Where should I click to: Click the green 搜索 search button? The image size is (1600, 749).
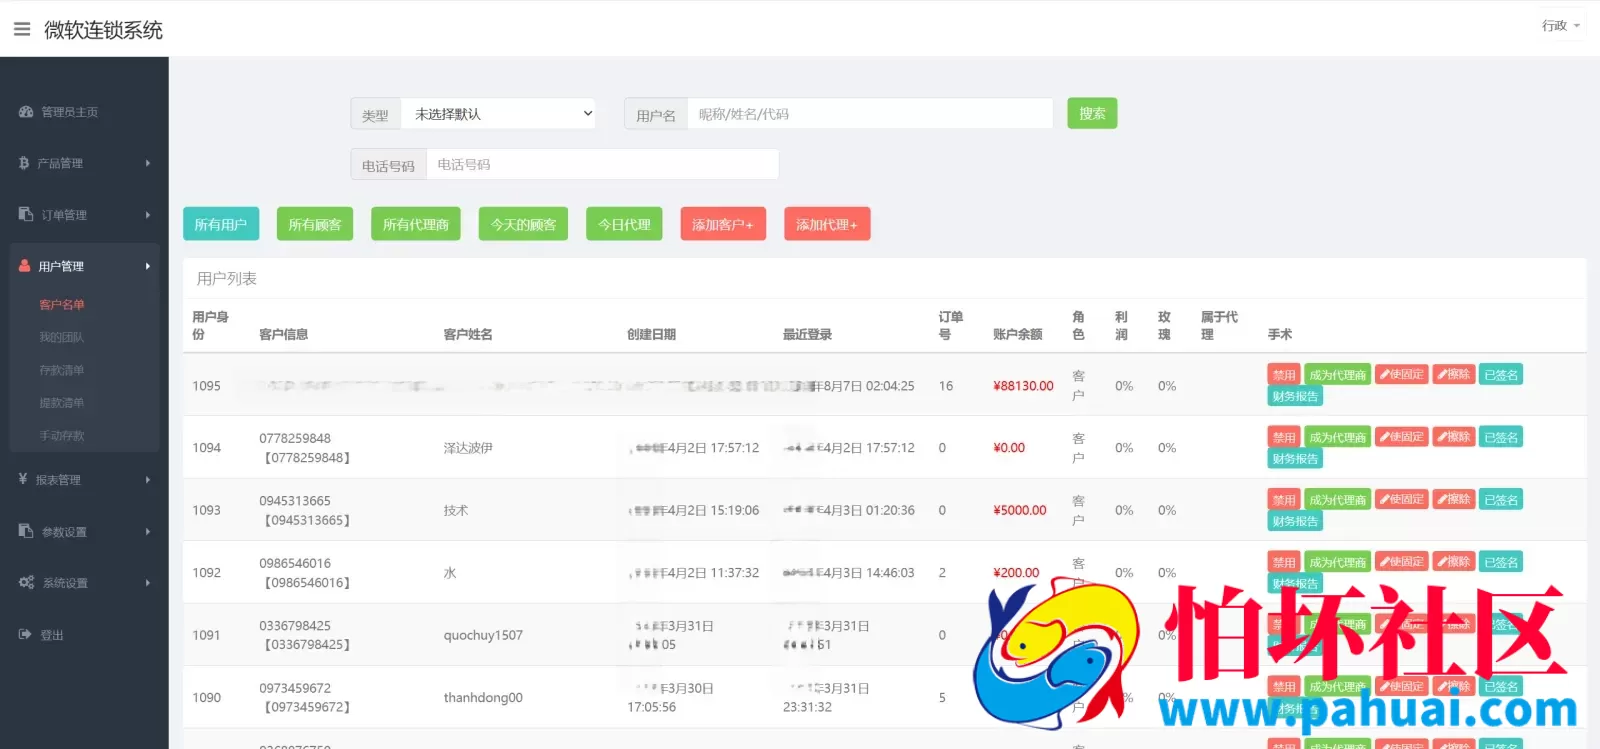[1092, 113]
